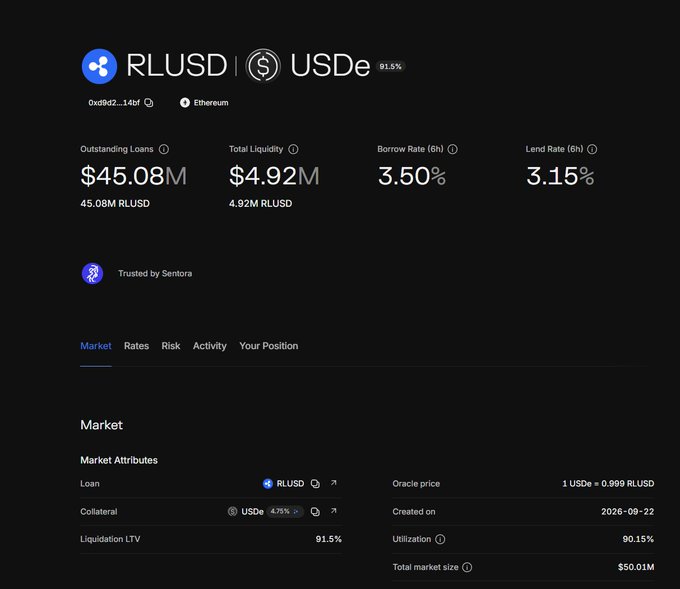Open the Your Position tab
This screenshot has width=680, height=589.
(268, 346)
